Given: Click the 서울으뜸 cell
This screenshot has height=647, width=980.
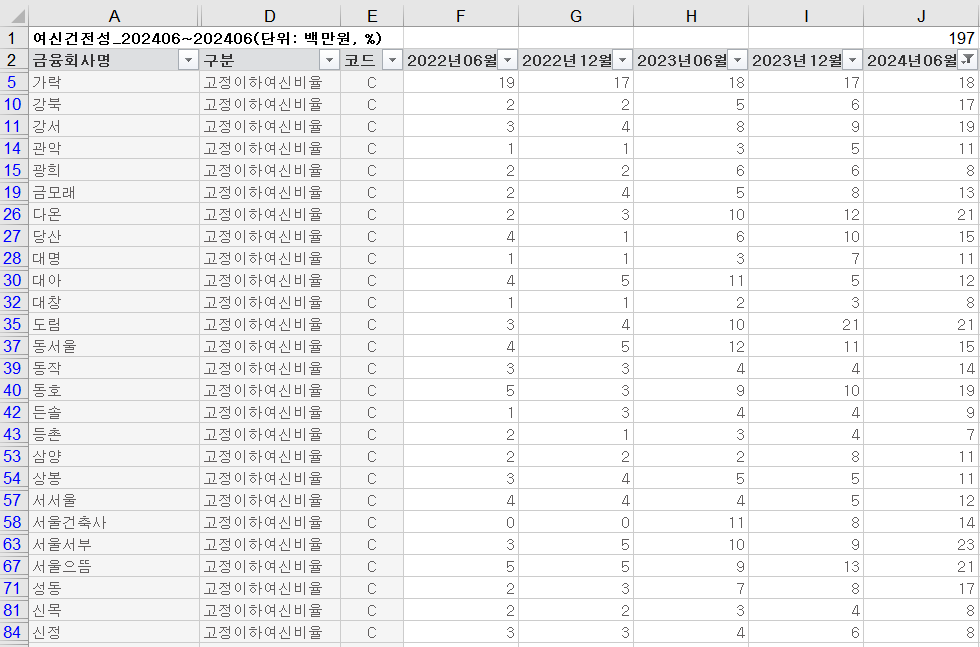Looking at the screenshot, I should [x=114, y=566].
